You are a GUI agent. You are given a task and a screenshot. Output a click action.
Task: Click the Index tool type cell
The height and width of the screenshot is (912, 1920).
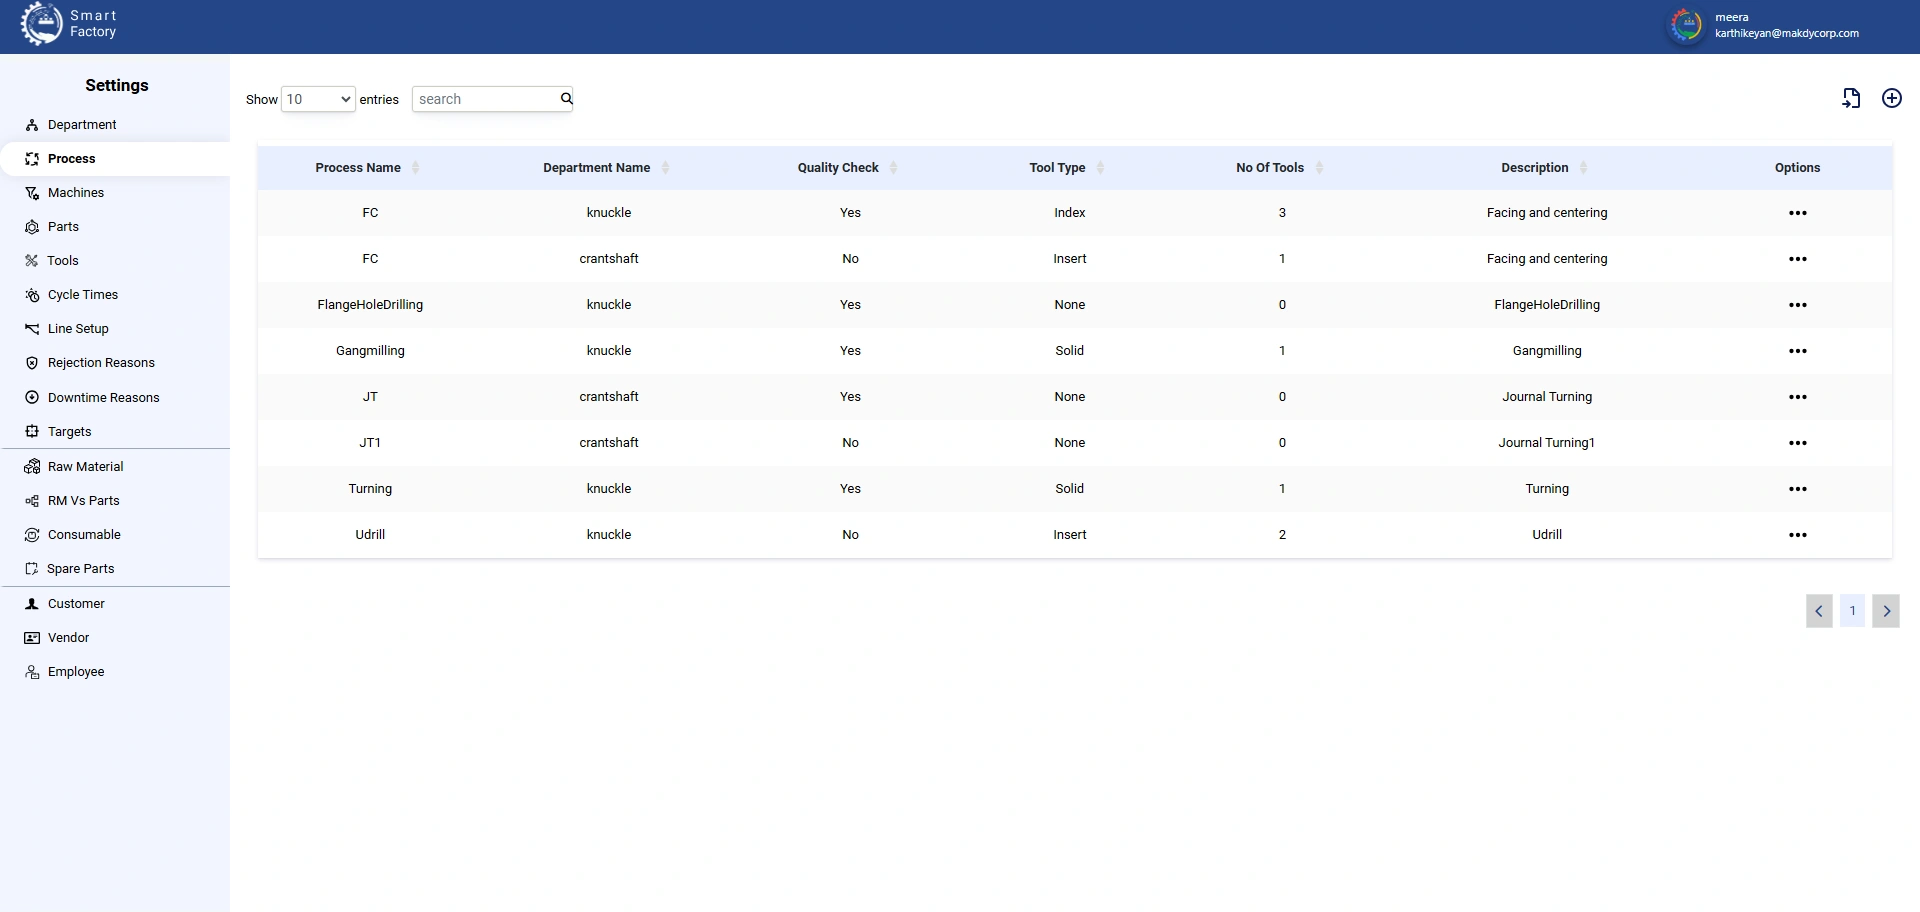[x=1069, y=213]
